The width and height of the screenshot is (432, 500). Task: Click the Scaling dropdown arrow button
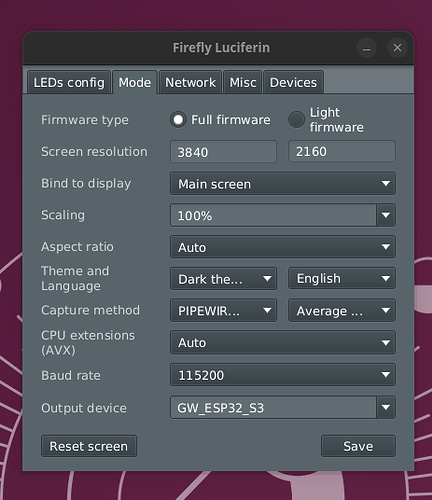[x=386, y=215]
